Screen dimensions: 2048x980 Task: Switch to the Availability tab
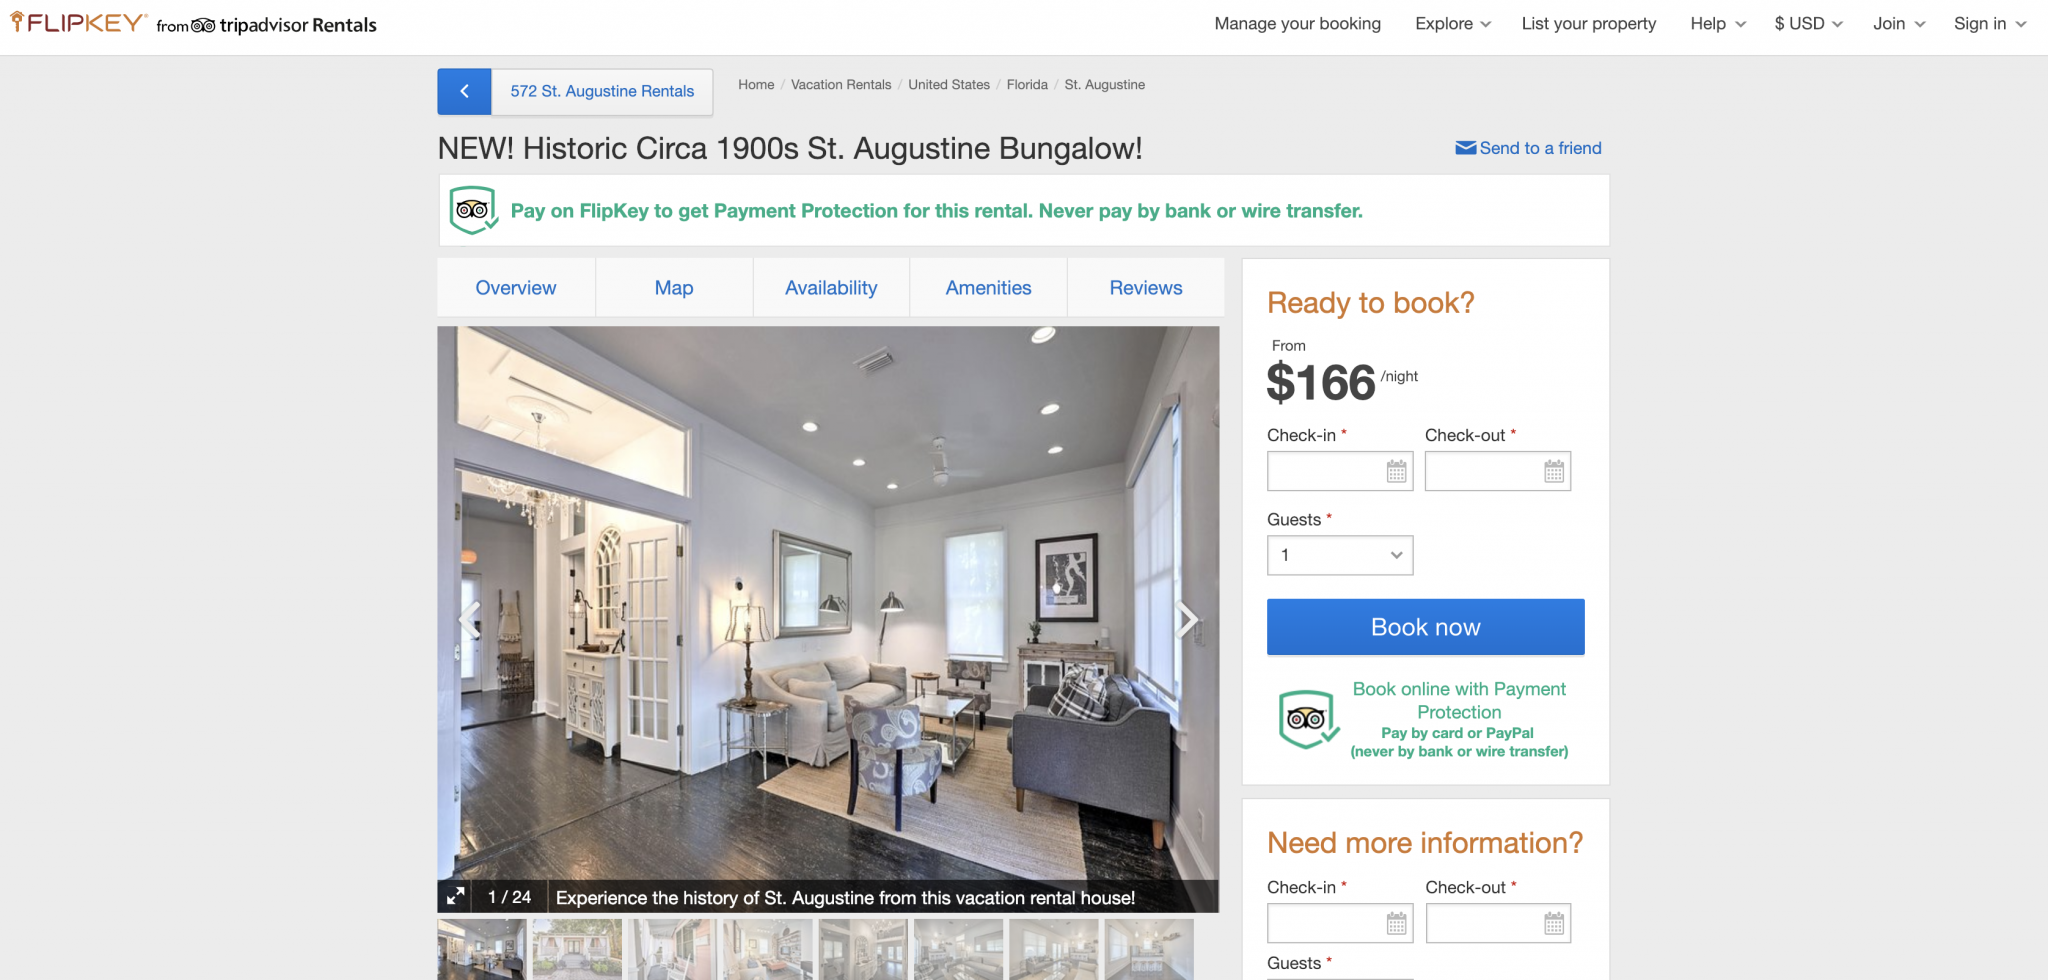tap(831, 288)
